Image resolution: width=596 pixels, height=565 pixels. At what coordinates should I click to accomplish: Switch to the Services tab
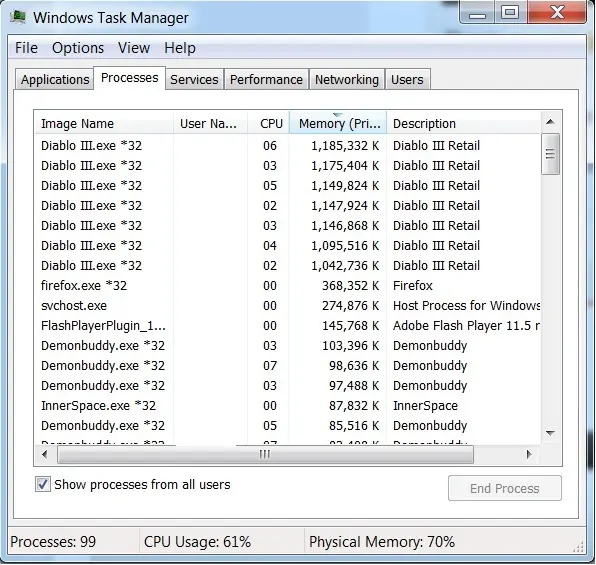click(x=194, y=79)
